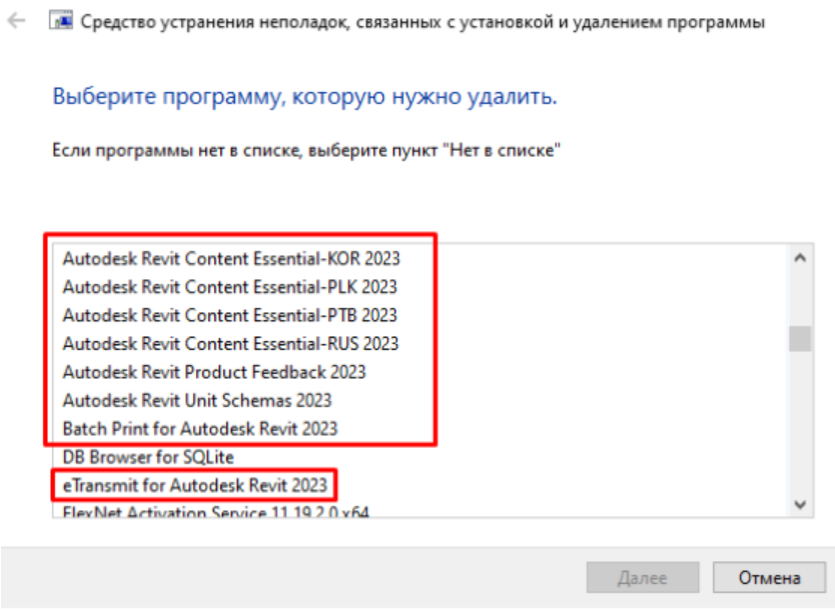Click the program list scrollbar thumb

pos(800,339)
